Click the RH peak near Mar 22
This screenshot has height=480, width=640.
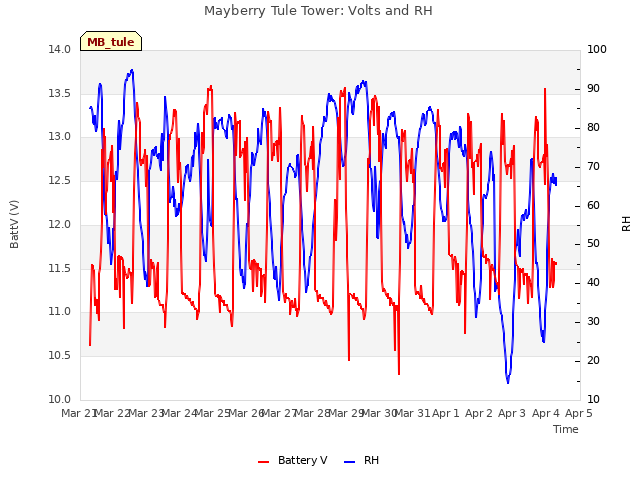(131, 70)
